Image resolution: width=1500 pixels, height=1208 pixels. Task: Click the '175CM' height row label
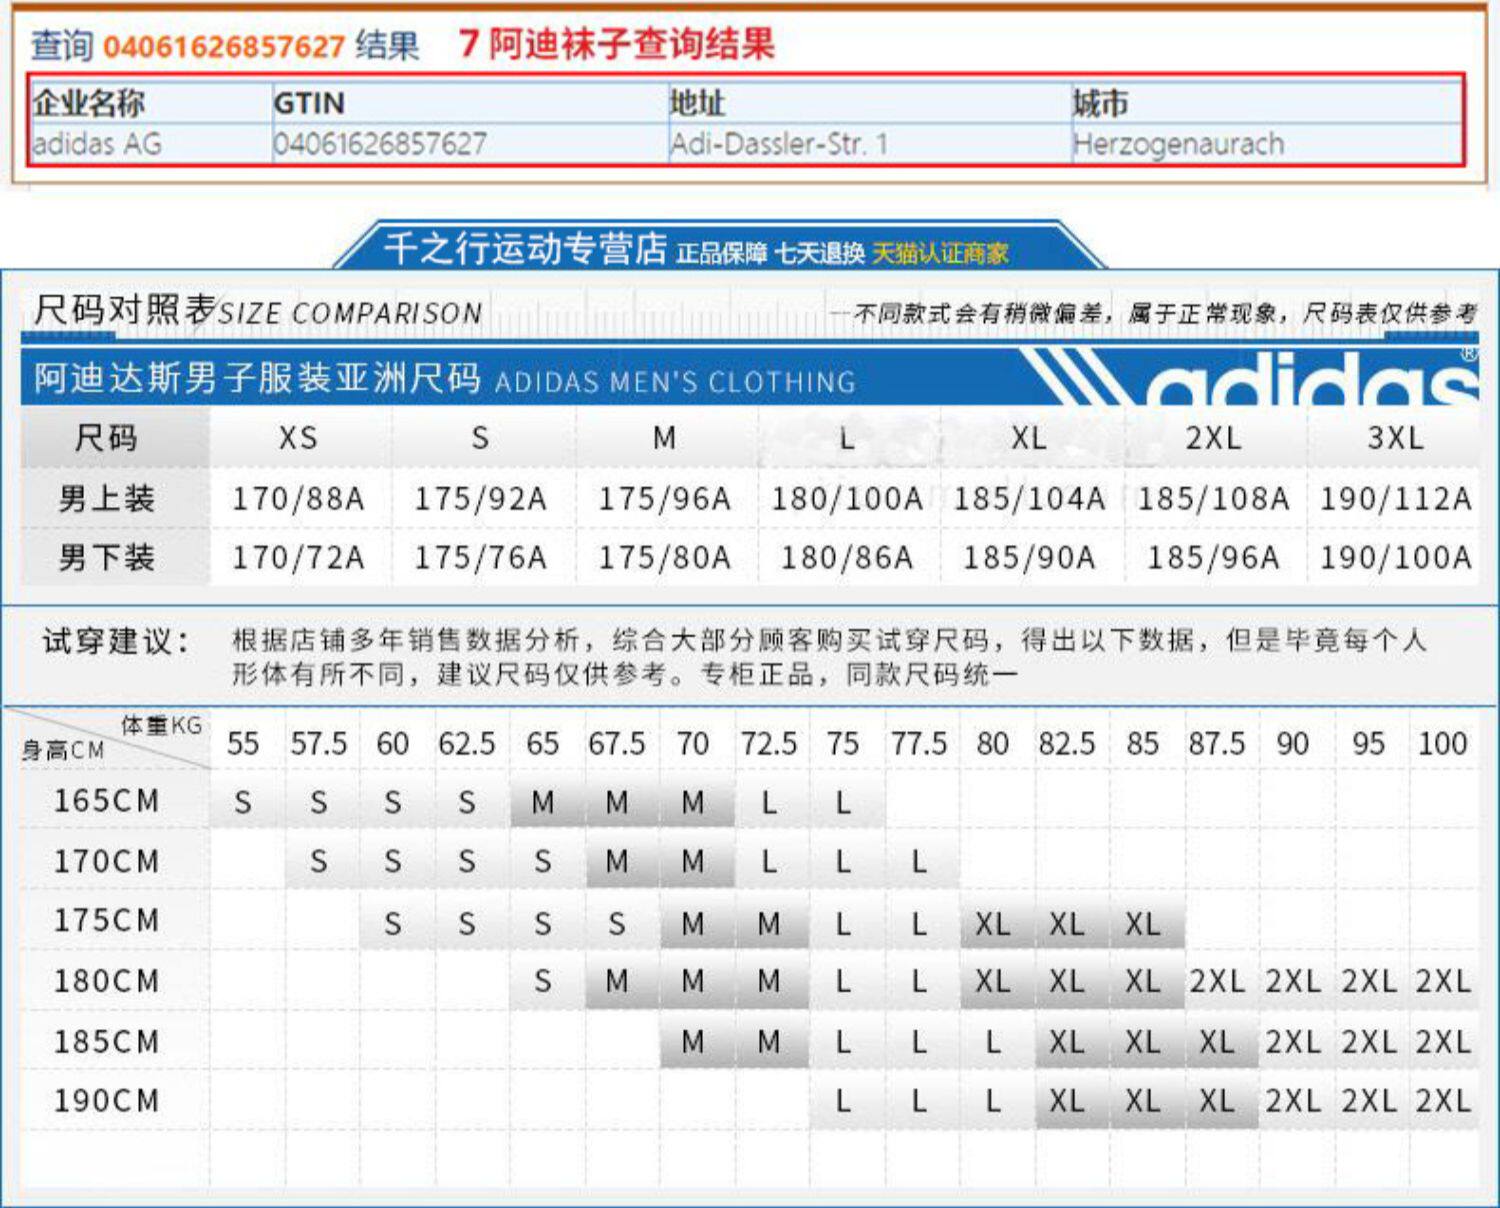[107, 920]
